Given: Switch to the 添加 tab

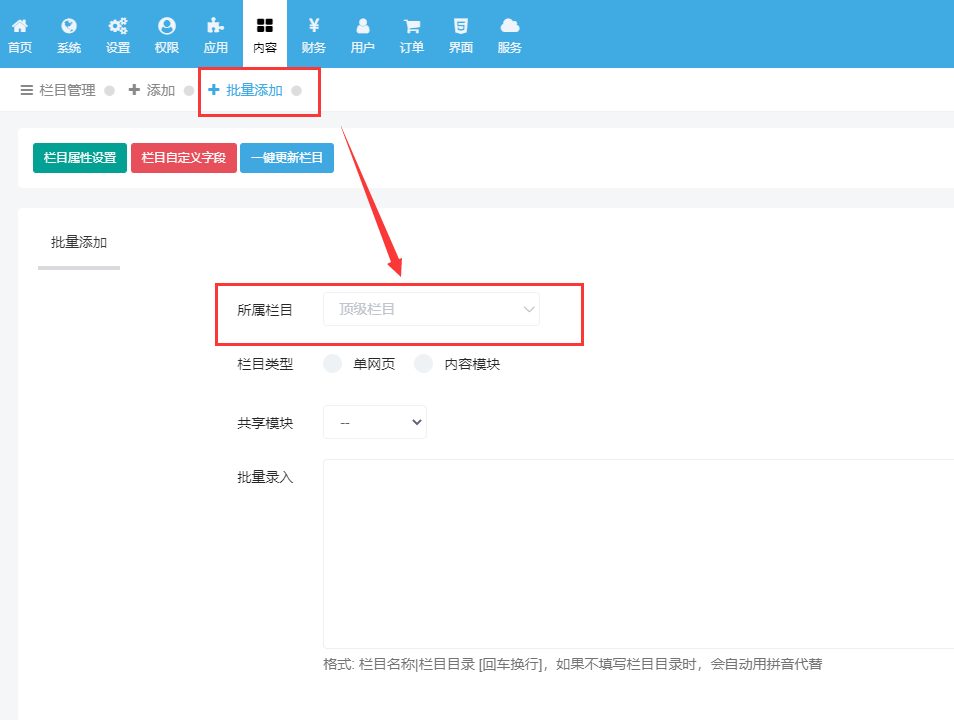Looking at the screenshot, I should tap(161, 90).
